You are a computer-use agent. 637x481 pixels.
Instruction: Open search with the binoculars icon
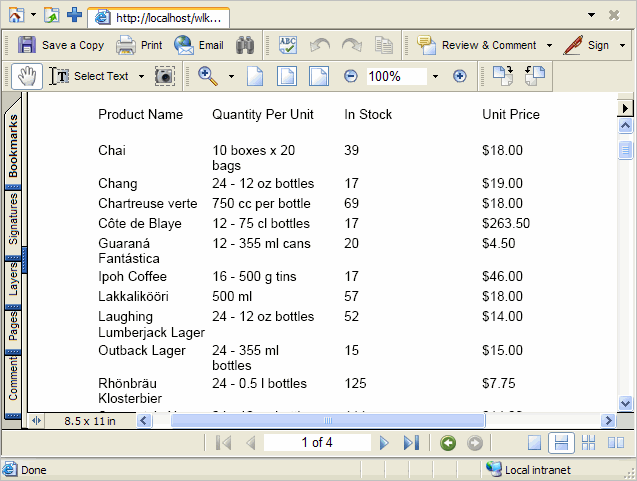[x=245, y=45]
